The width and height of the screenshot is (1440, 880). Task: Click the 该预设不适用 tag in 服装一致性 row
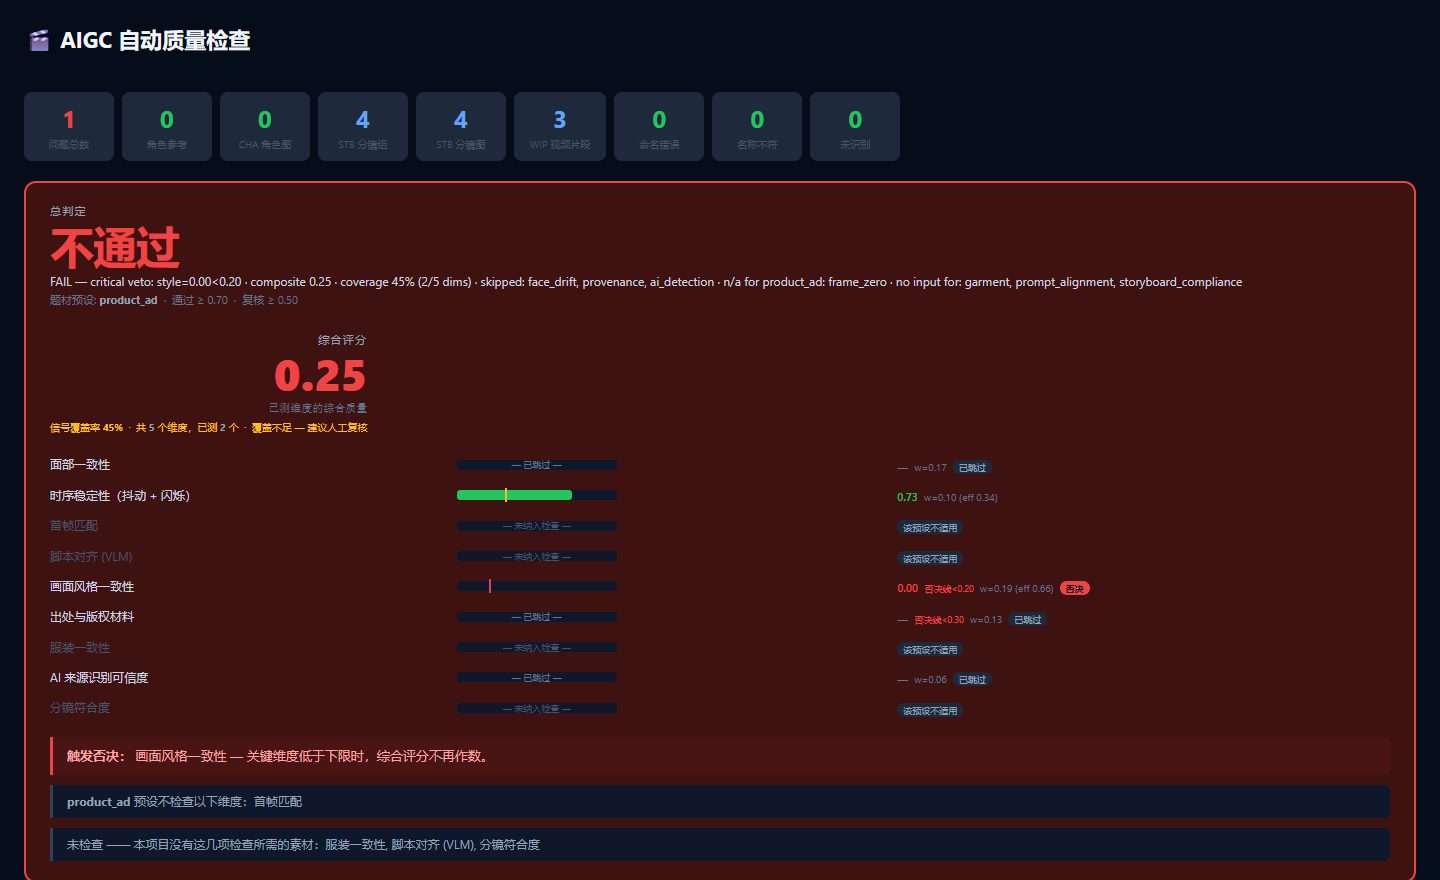tap(930, 650)
